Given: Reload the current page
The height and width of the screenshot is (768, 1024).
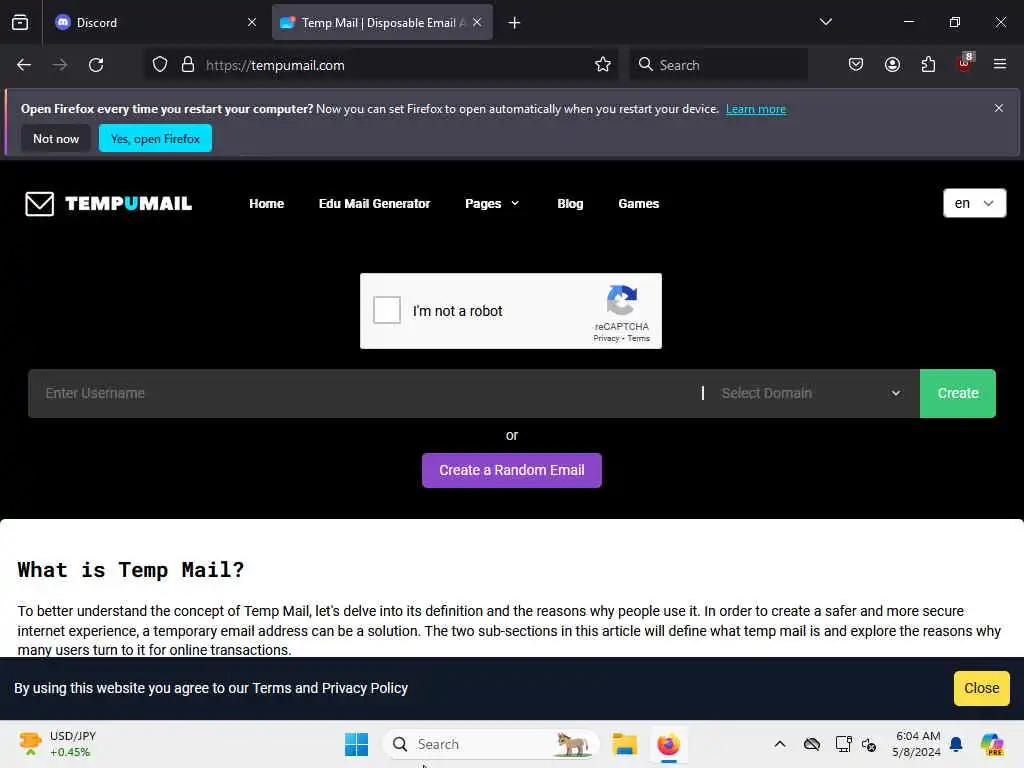Looking at the screenshot, I should point(96,65).
